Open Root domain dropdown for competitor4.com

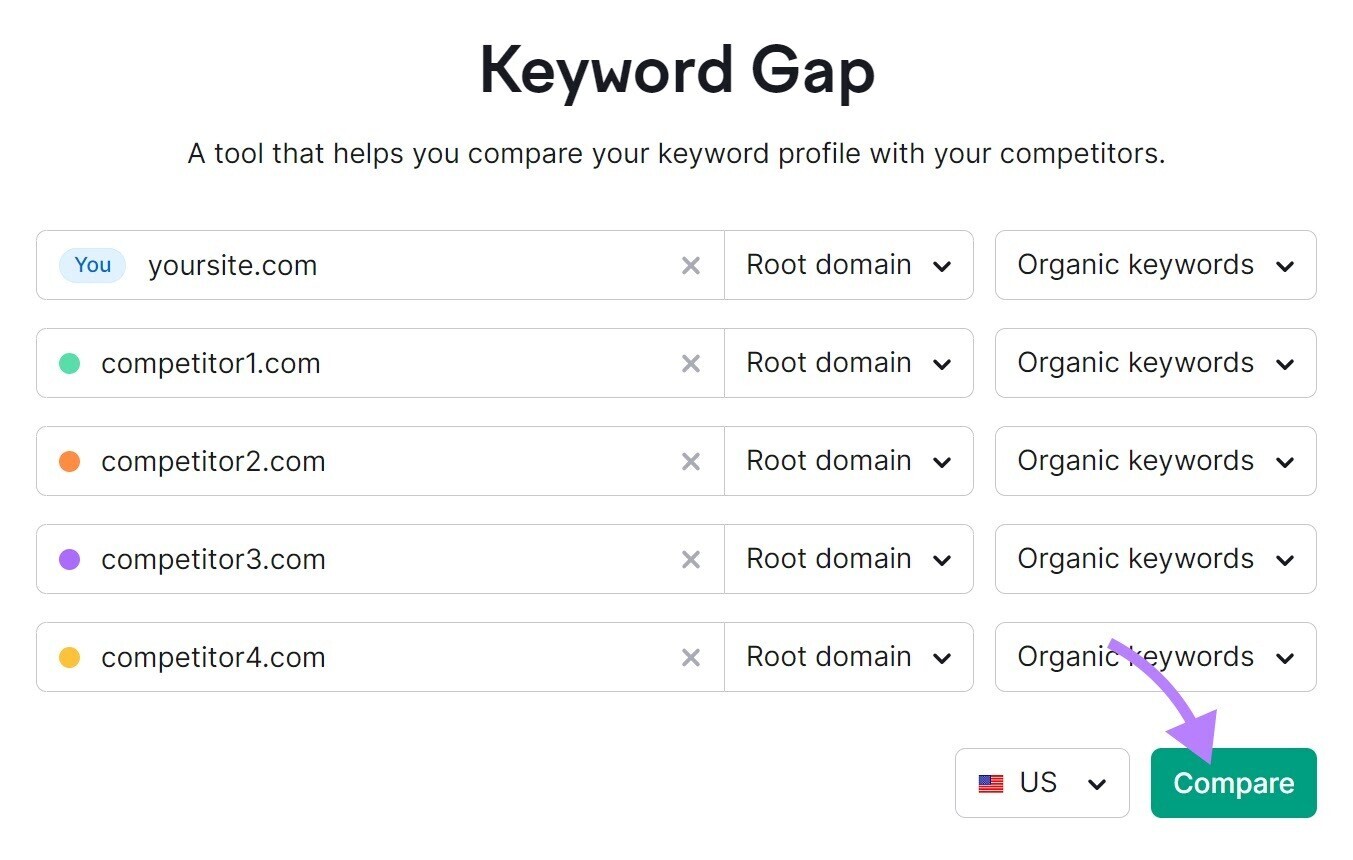coord(849,657)
